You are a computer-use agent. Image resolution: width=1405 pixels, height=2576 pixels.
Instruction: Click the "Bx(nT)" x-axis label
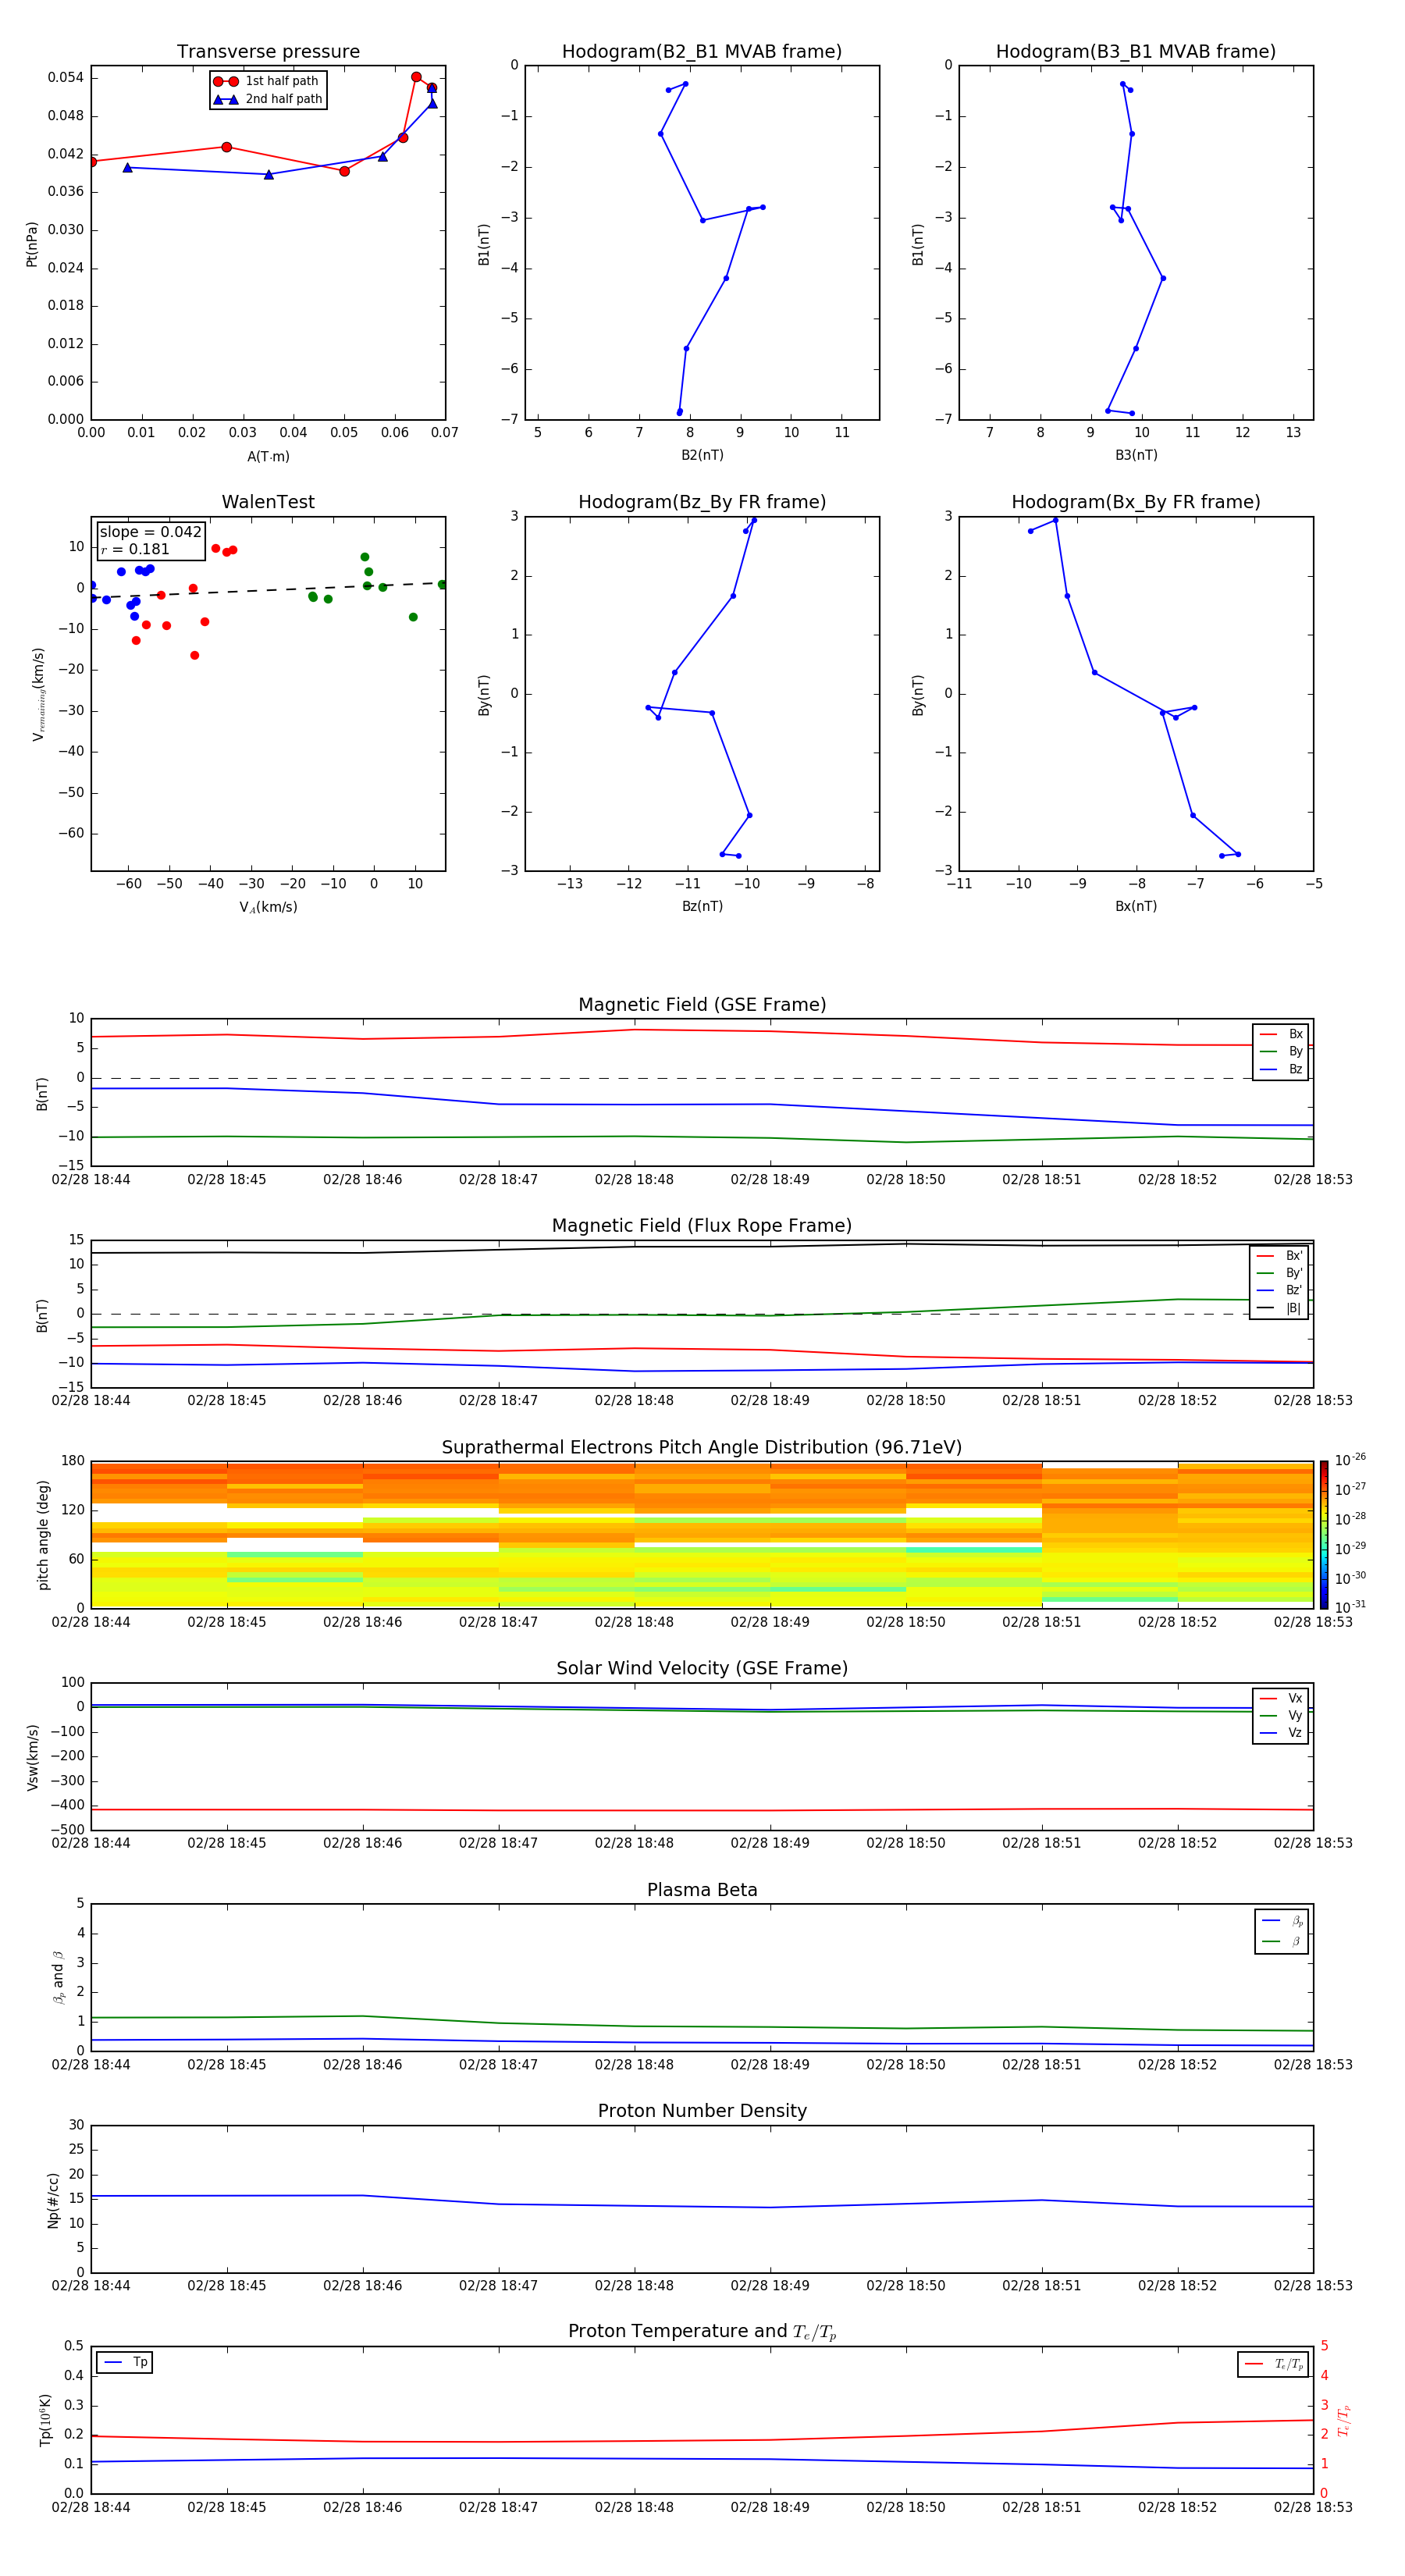coord(1136,906)
